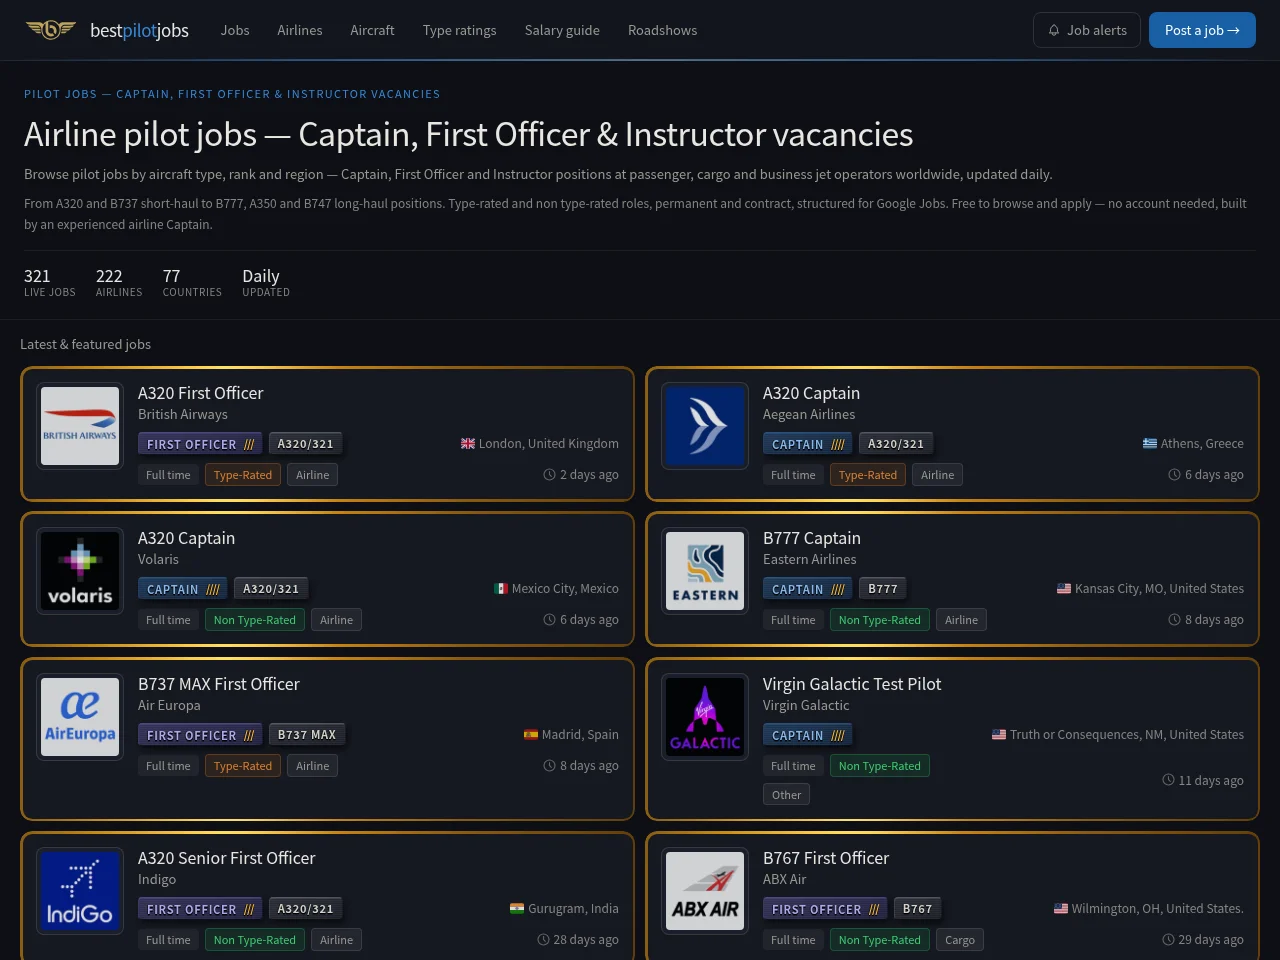Click the UK flag next to London

[468, 444]
